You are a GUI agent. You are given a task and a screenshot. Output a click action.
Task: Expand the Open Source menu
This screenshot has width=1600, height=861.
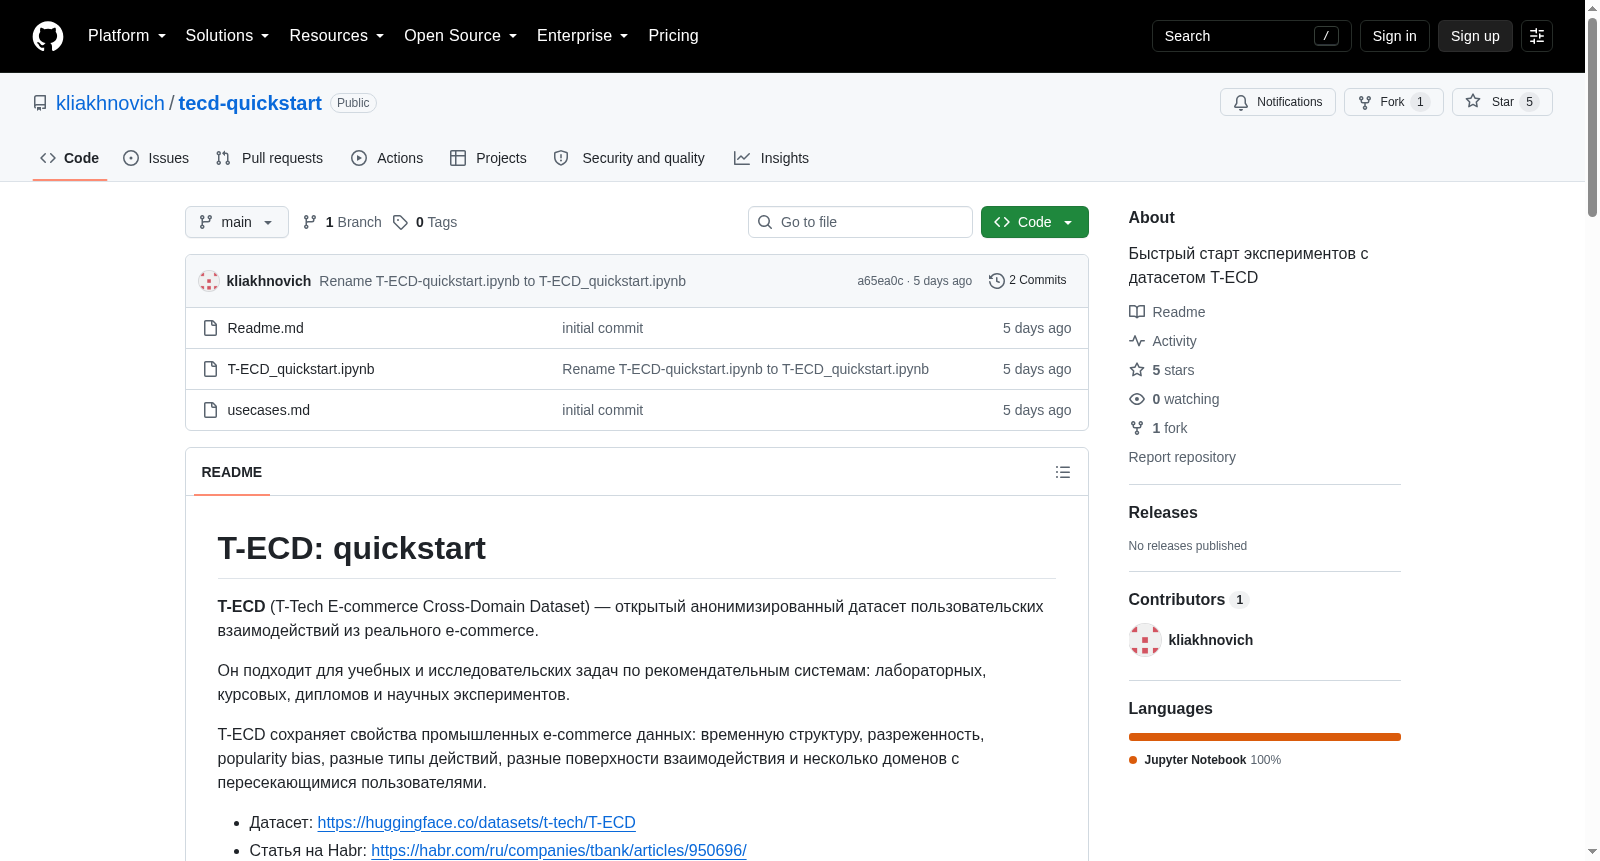[x=461, y=36]
